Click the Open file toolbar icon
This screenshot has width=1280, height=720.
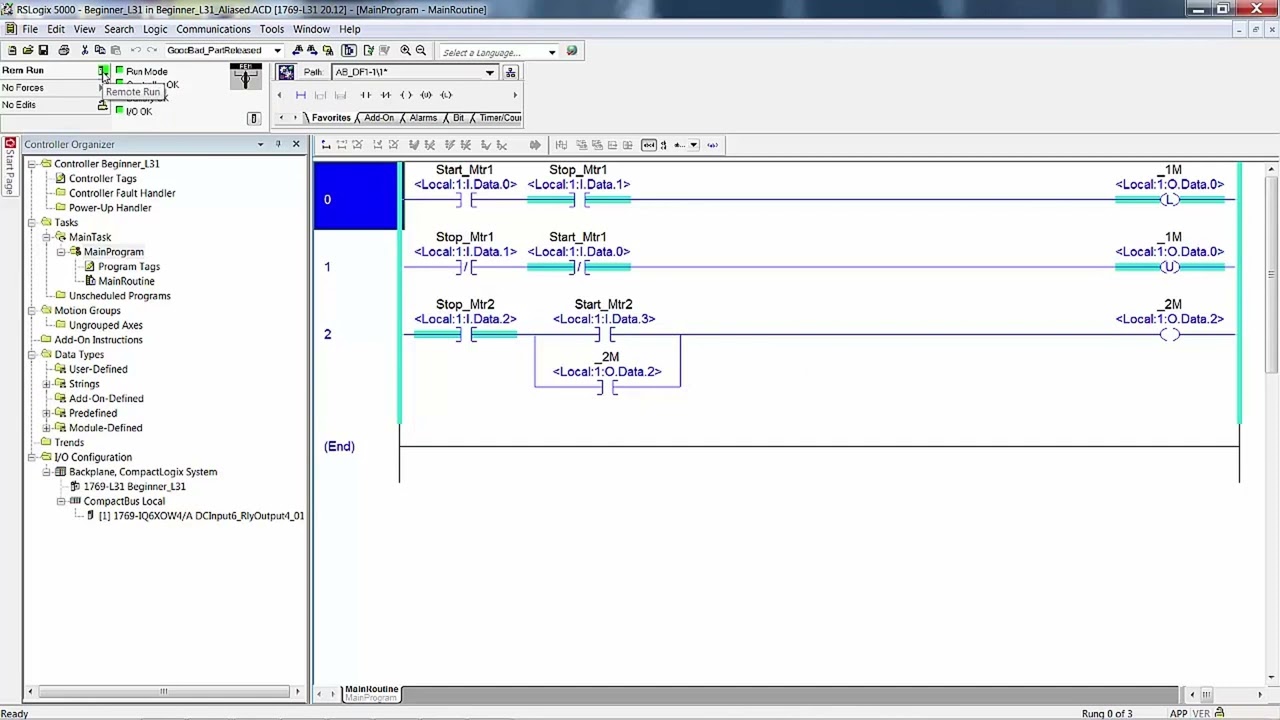[x=28, y=51]
